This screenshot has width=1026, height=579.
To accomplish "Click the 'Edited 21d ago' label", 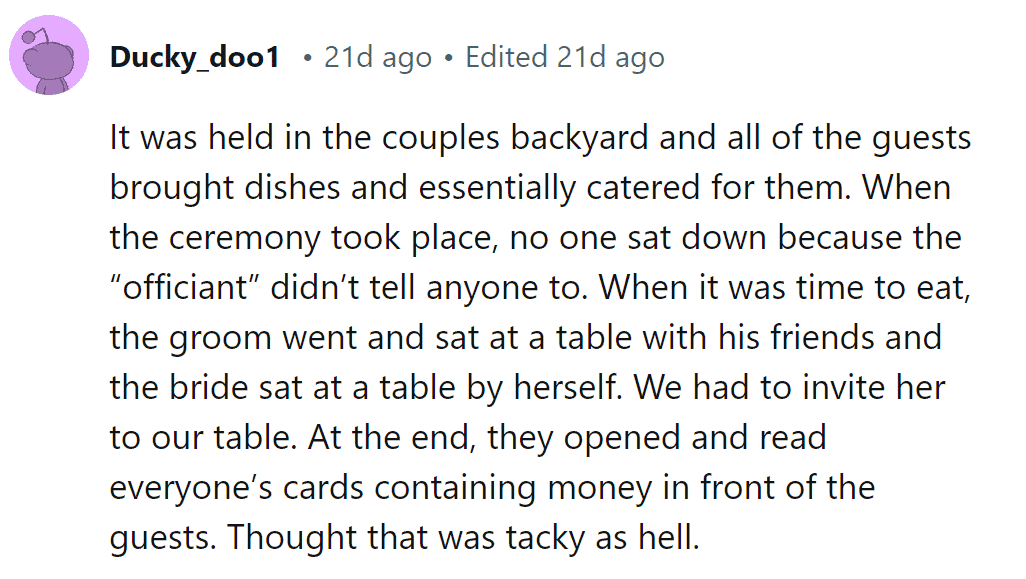I will point(565,58).
